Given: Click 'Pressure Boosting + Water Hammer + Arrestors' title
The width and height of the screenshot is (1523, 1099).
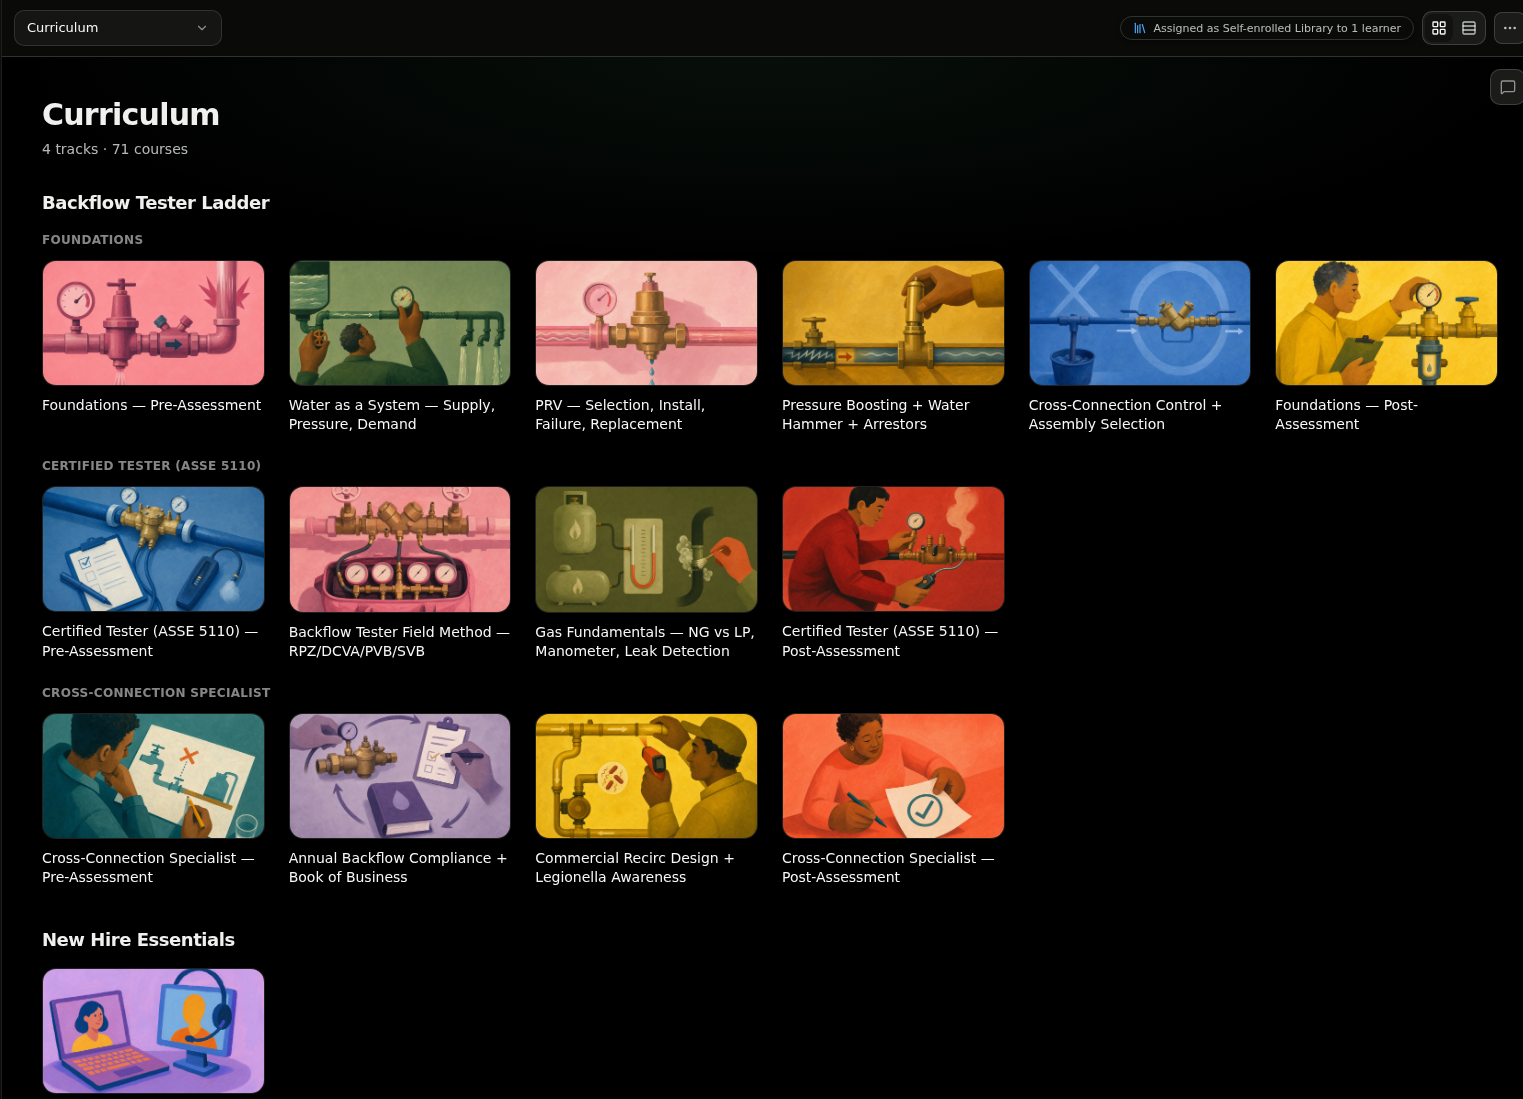Looking at the screenshot, I should point(876,414).
